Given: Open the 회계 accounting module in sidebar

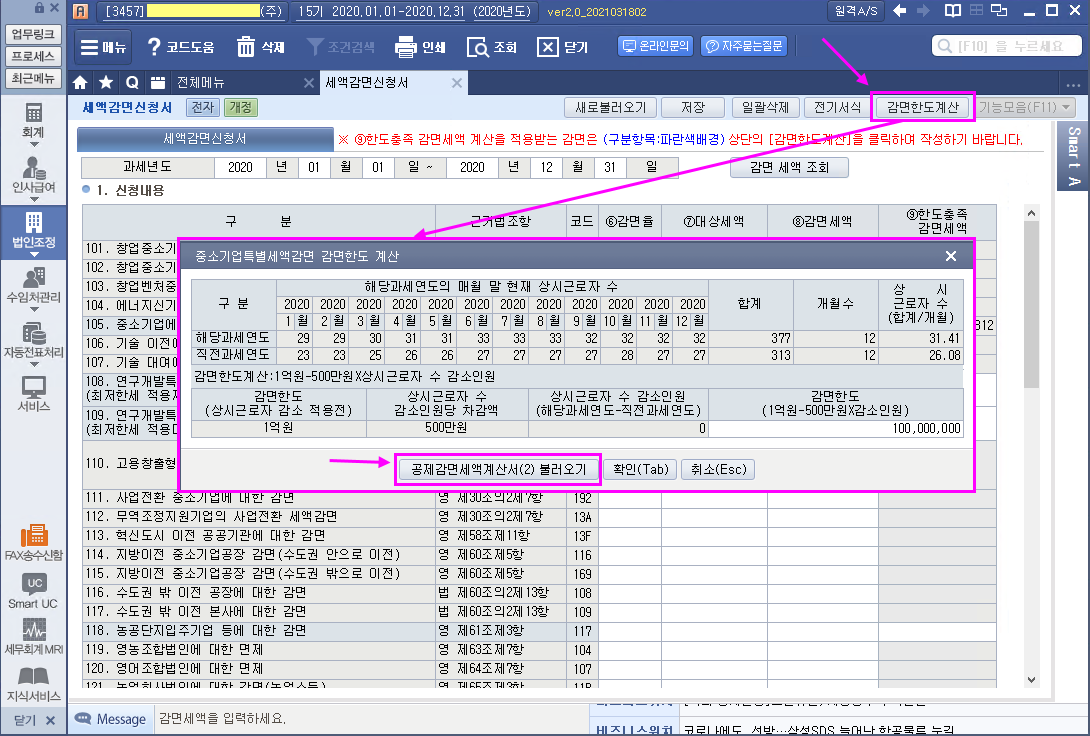Looking at the screenshot, I should [33, 119].
